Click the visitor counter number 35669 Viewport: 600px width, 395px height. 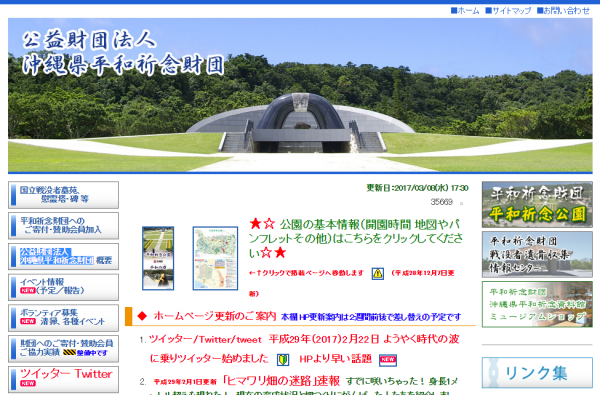tap(442, 202)
